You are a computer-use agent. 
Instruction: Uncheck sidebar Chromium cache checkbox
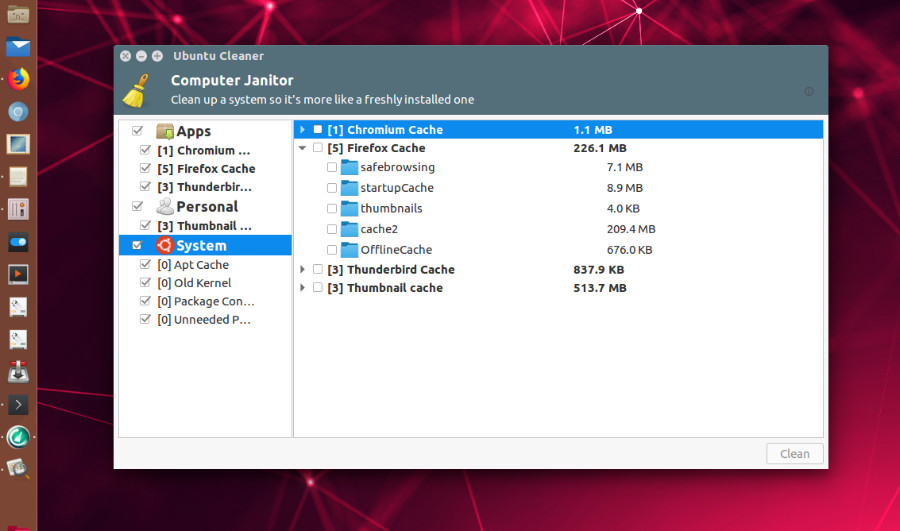(x=145, y=150)
